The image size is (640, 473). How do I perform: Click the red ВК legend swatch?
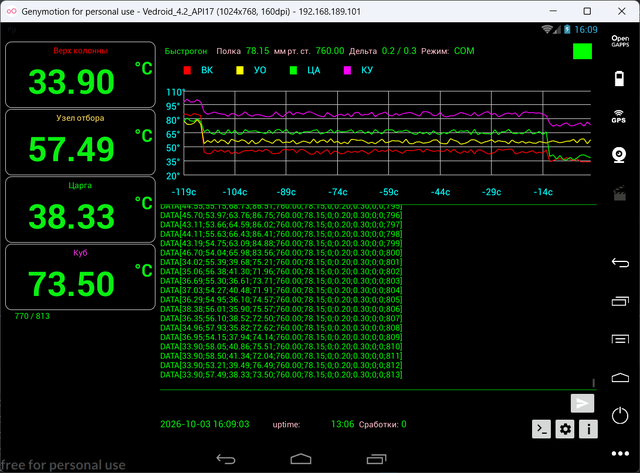(x=187, y=70)
